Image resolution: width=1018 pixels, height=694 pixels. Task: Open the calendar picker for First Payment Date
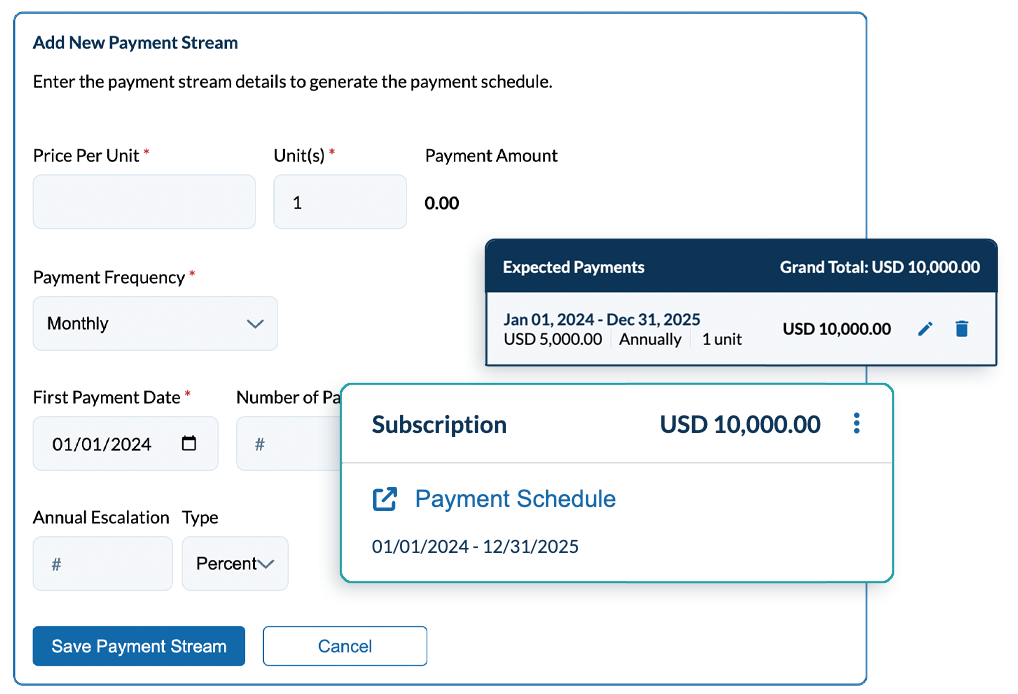click(x=189, y=443)
